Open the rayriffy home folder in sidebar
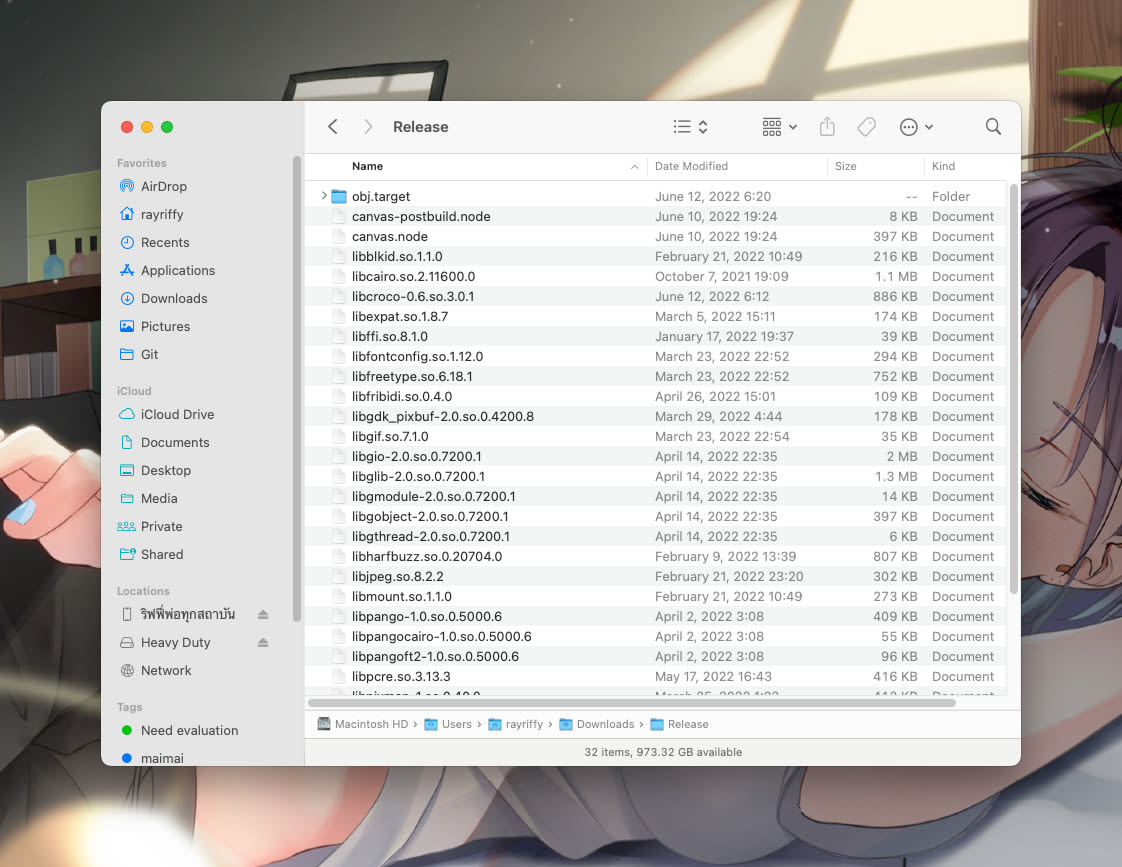The height and width of the screenshot is (867, 1122). (162, 214)
